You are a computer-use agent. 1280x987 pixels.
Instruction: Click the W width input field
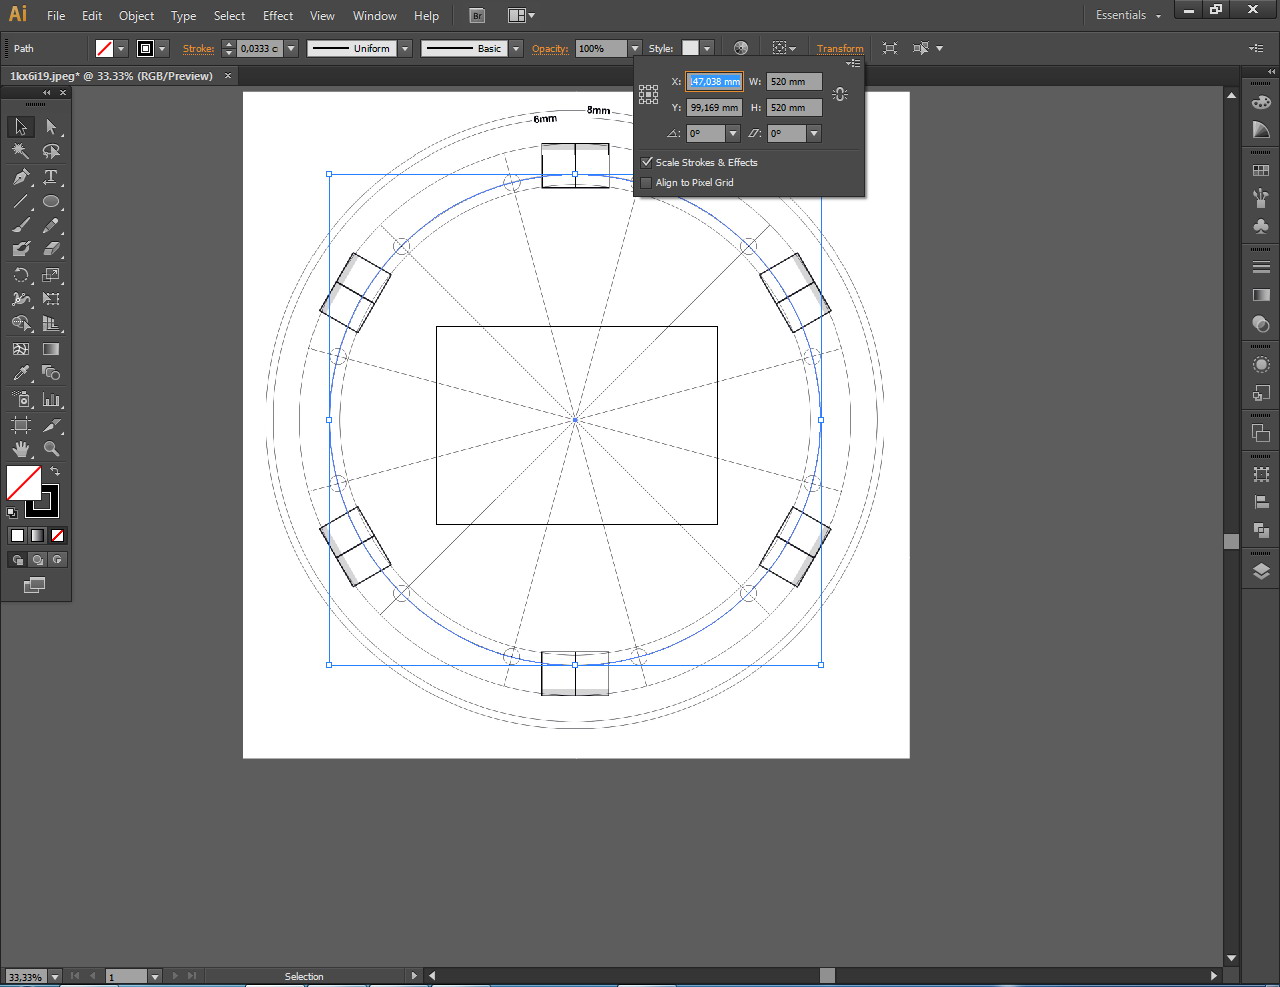[793, 82]
